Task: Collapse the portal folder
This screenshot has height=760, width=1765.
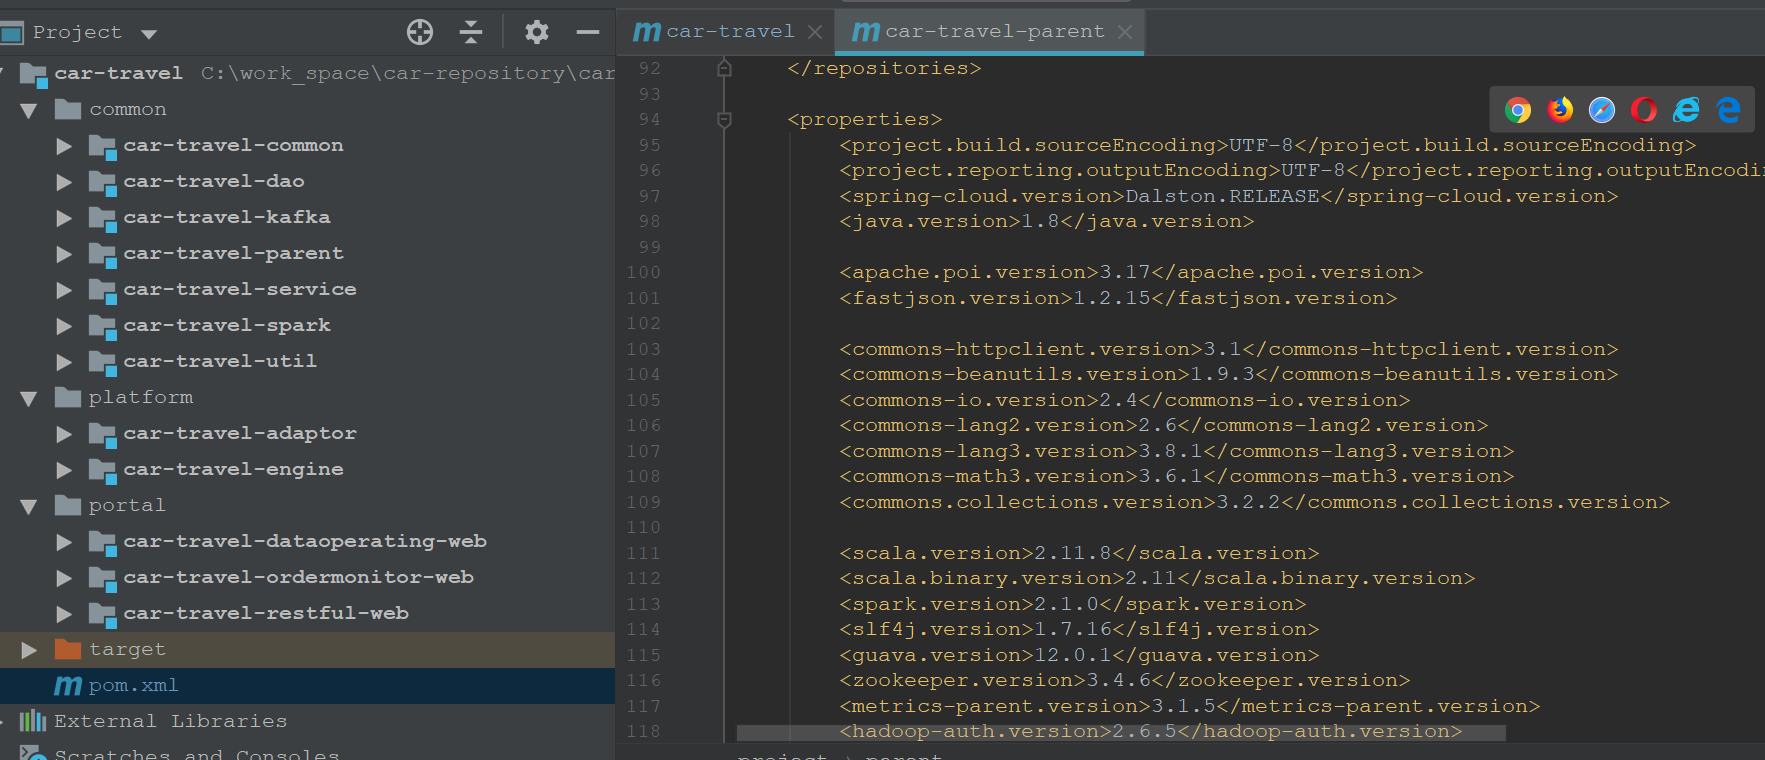Action: [29, 506]
